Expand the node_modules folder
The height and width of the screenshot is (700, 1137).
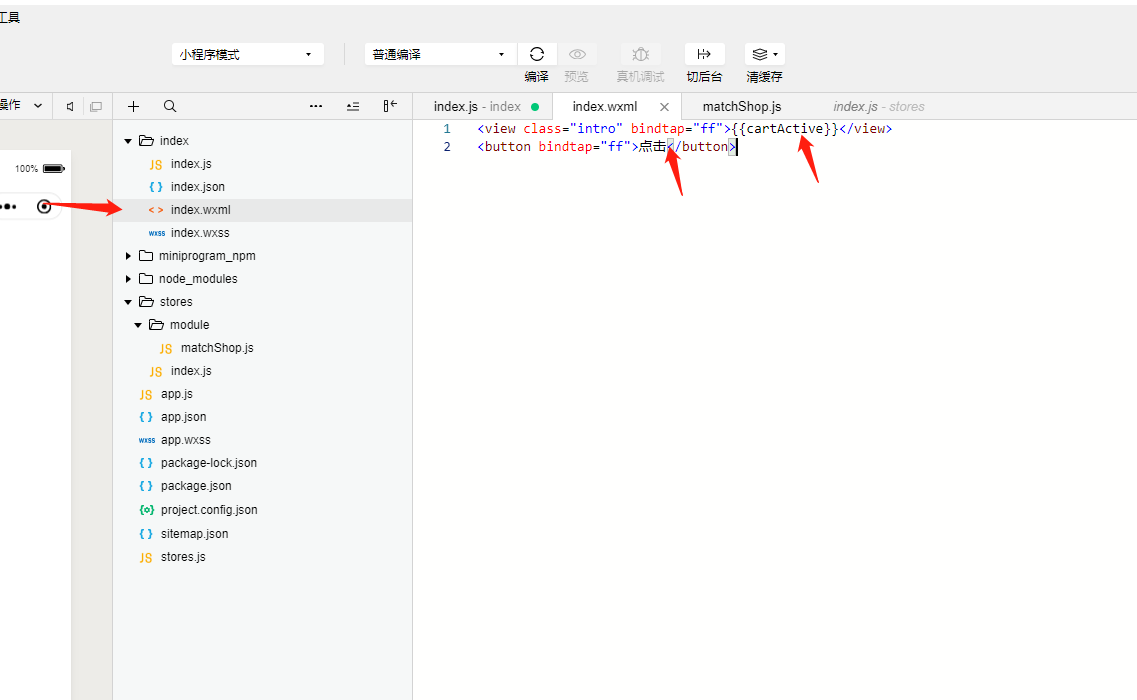(128, 279)
